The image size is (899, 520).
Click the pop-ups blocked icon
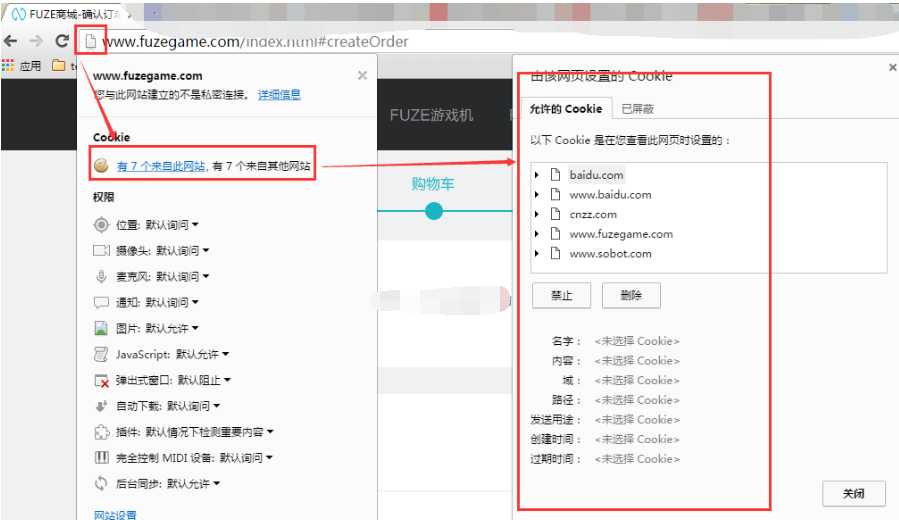tap(101, 380)
